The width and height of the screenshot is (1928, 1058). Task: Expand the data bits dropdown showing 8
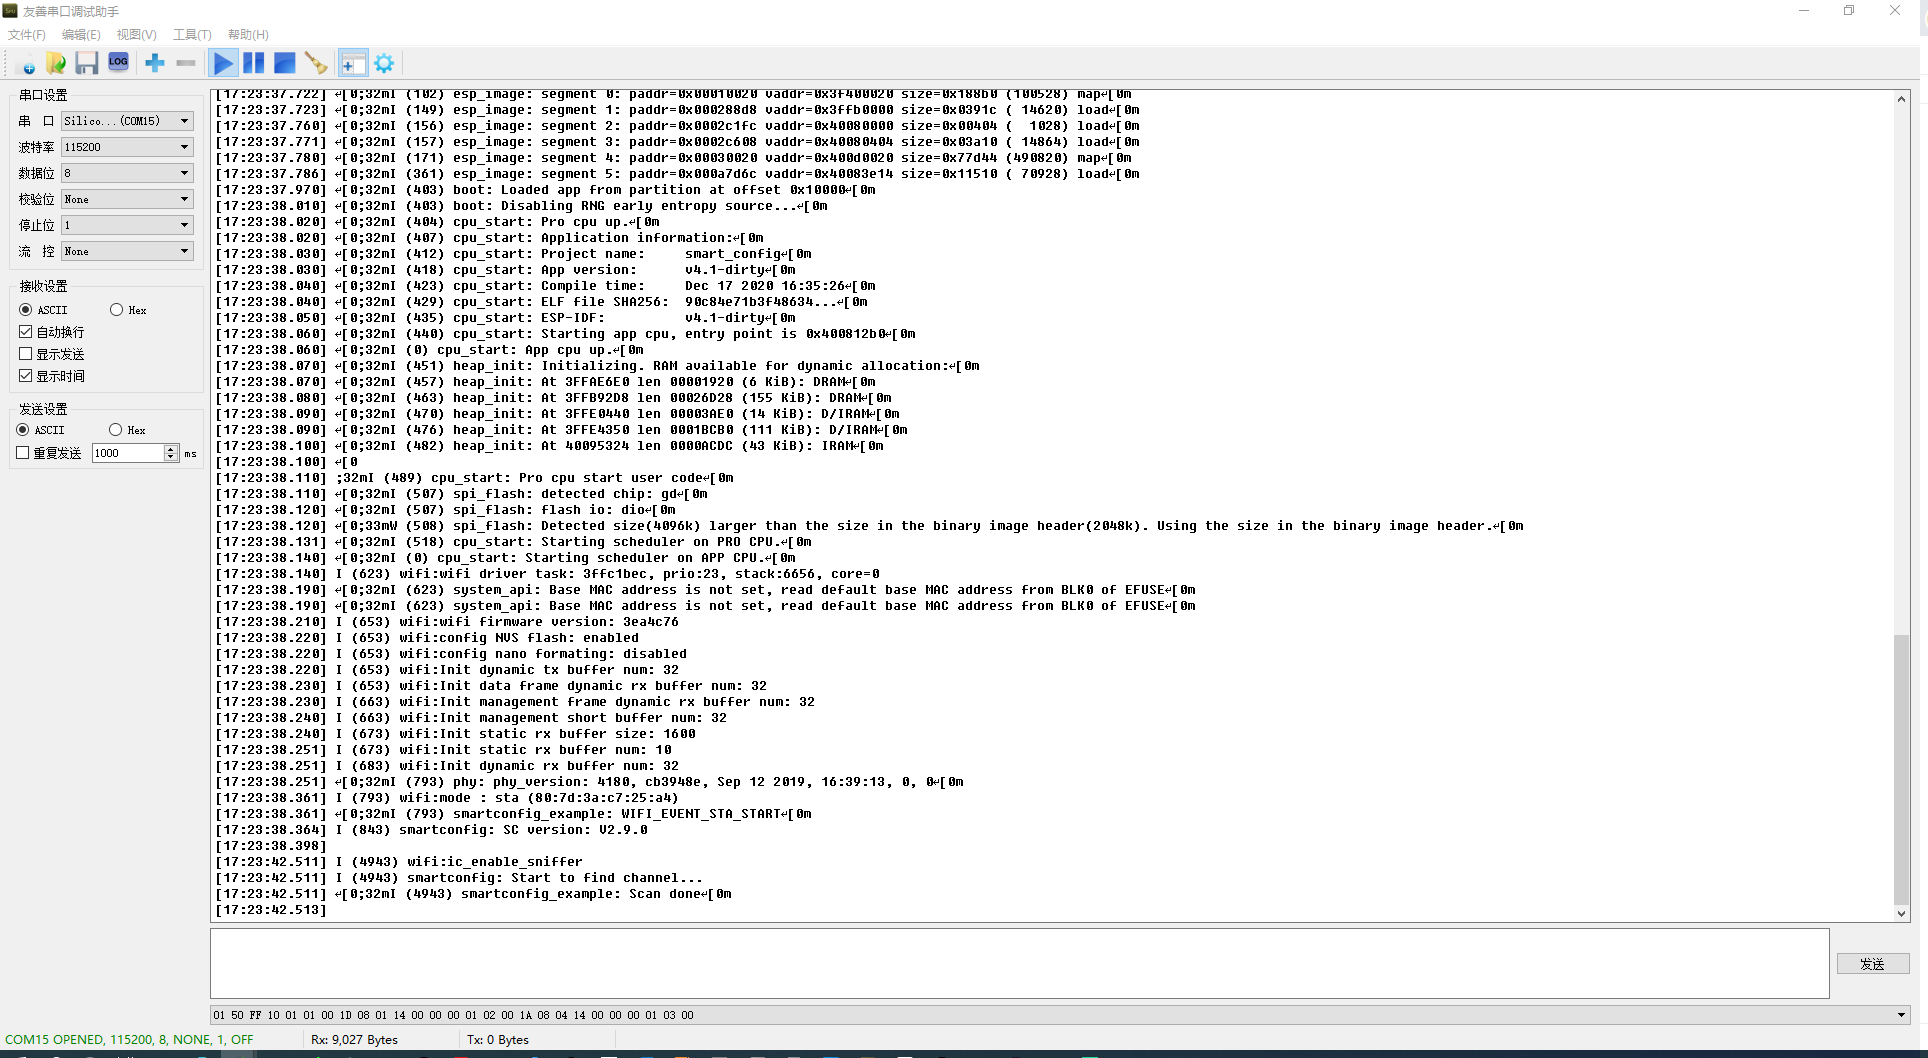coord(127,173)
